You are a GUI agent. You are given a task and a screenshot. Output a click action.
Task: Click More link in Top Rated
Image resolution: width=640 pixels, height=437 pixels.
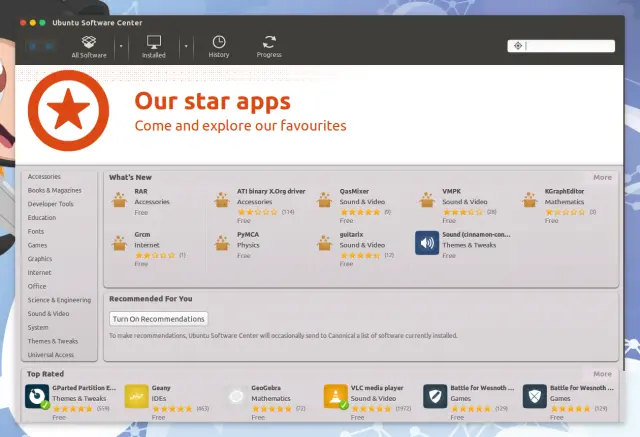(602, 374)
